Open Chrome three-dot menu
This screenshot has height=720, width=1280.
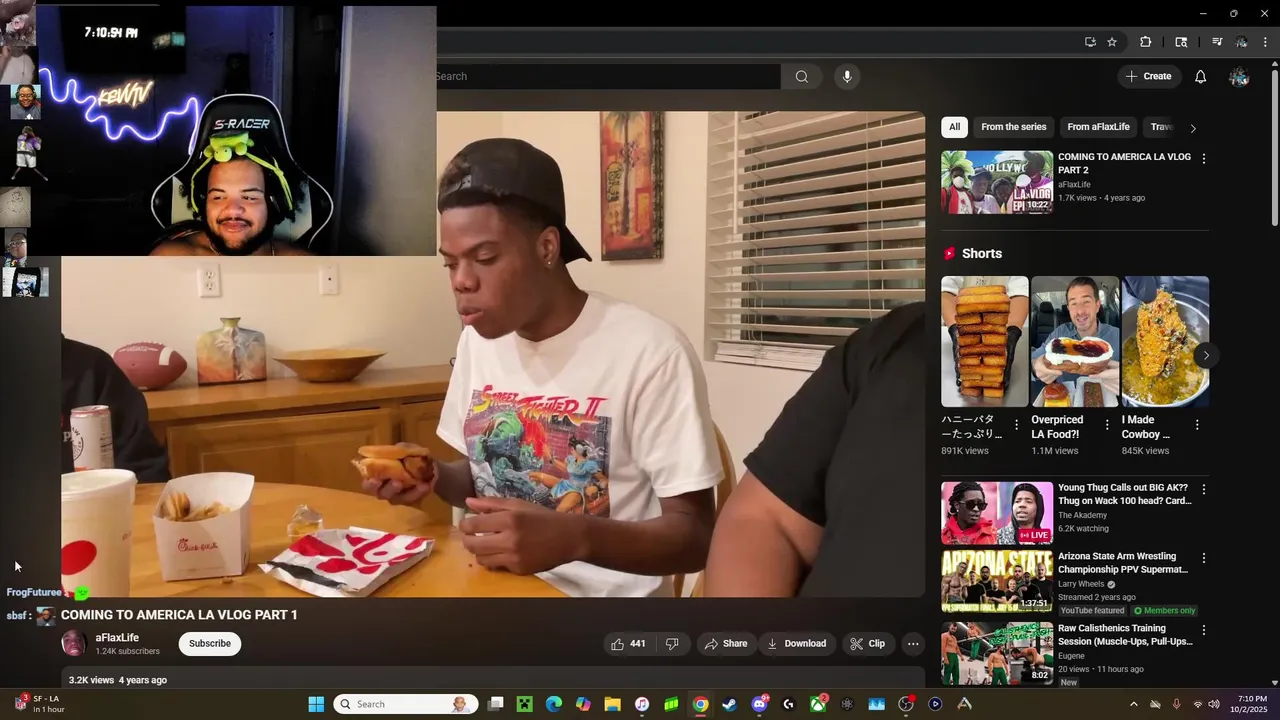click(1265, 42)
